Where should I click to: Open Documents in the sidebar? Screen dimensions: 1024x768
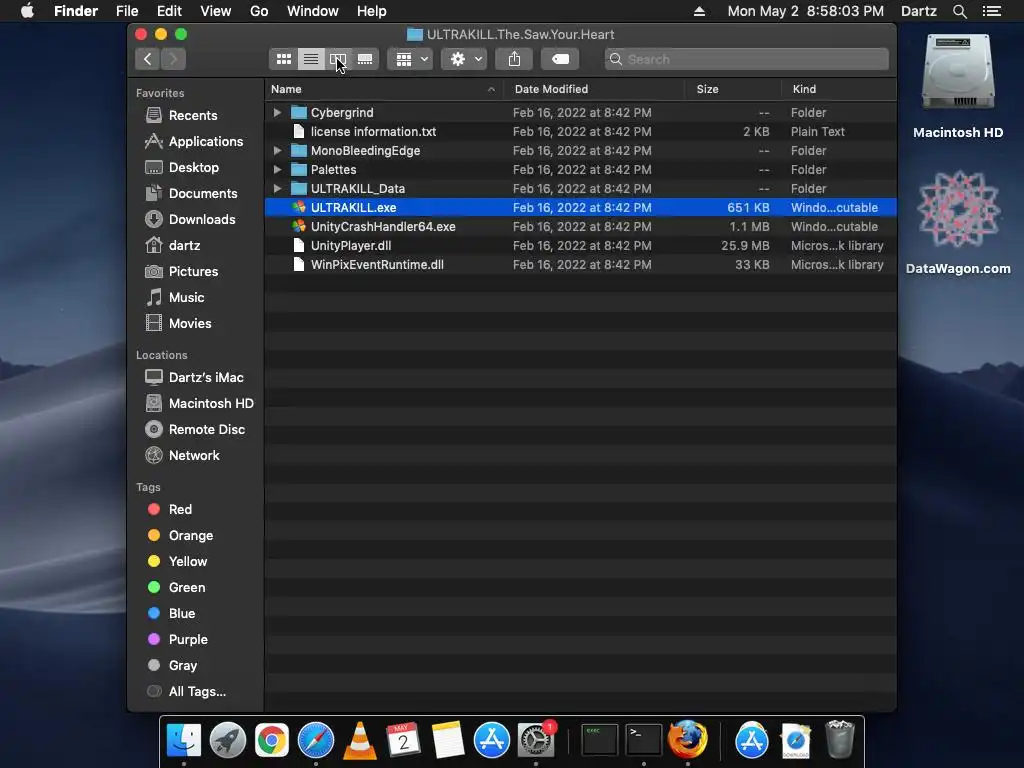(202, 194)
